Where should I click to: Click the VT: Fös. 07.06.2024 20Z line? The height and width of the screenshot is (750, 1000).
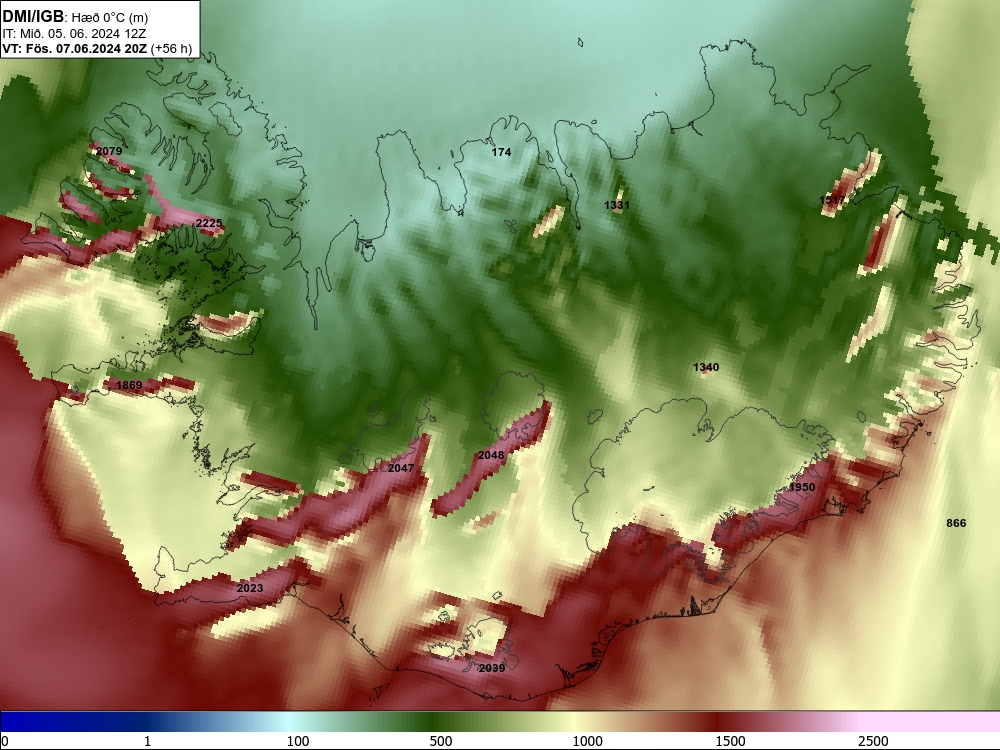point(97,48)
